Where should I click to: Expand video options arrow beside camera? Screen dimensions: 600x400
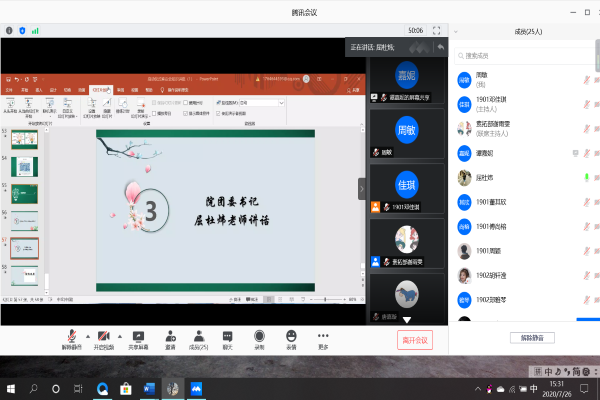click(x=119, y=336)
